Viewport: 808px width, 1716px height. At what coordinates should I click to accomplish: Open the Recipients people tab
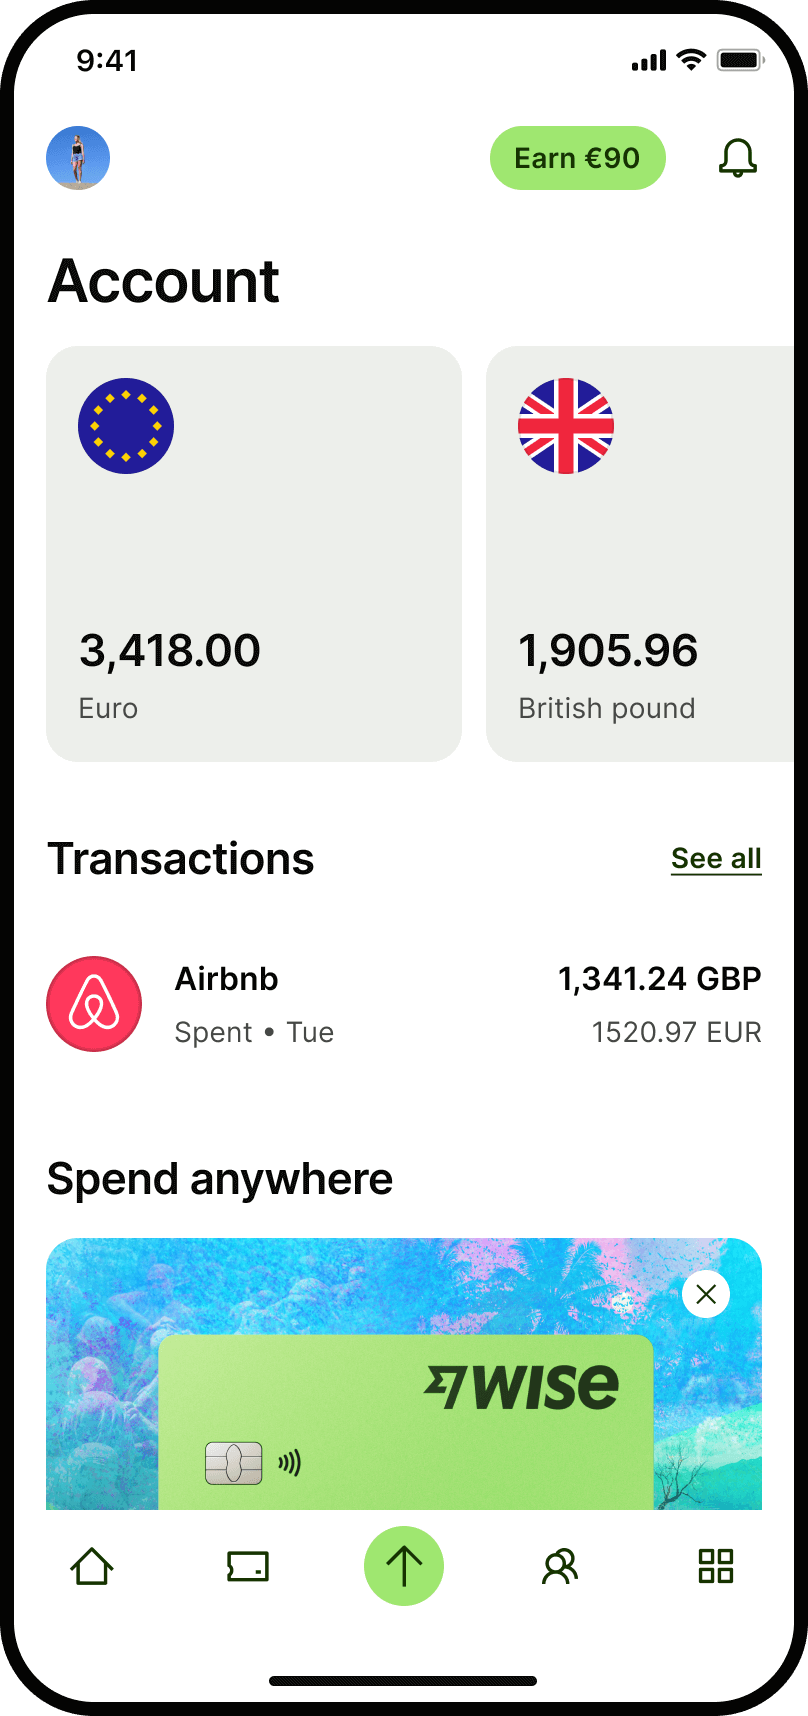tap(560, 1566)
